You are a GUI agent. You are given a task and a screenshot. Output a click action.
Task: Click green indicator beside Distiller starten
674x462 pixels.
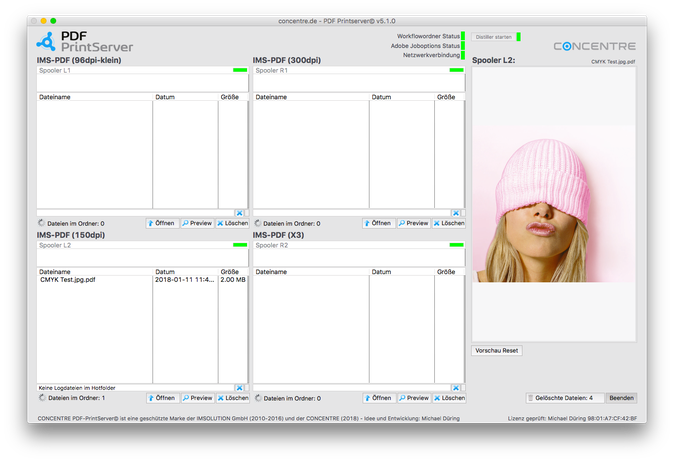[x=519, y=37]
